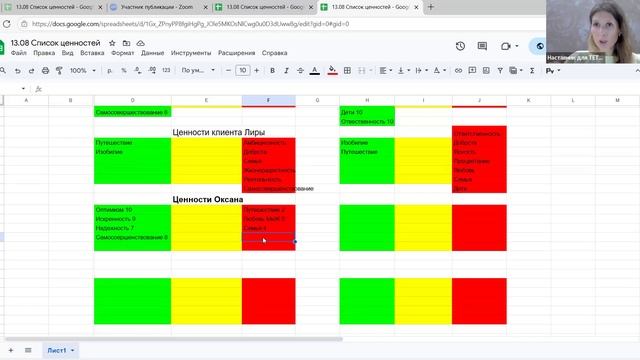The width and height of the screenshot is (640, 360).
Task: Open the Вставка menu
Action: coord(92,53)
